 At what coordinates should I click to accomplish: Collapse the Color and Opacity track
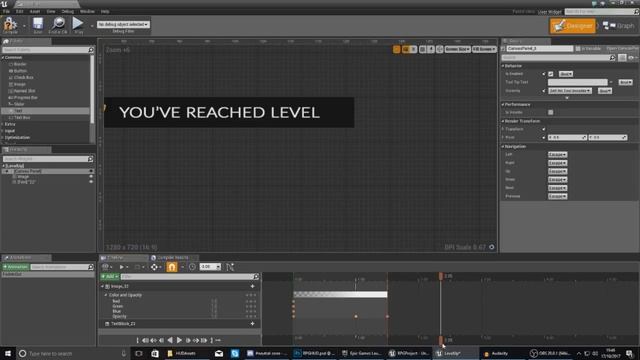click(x=106, y=295)
